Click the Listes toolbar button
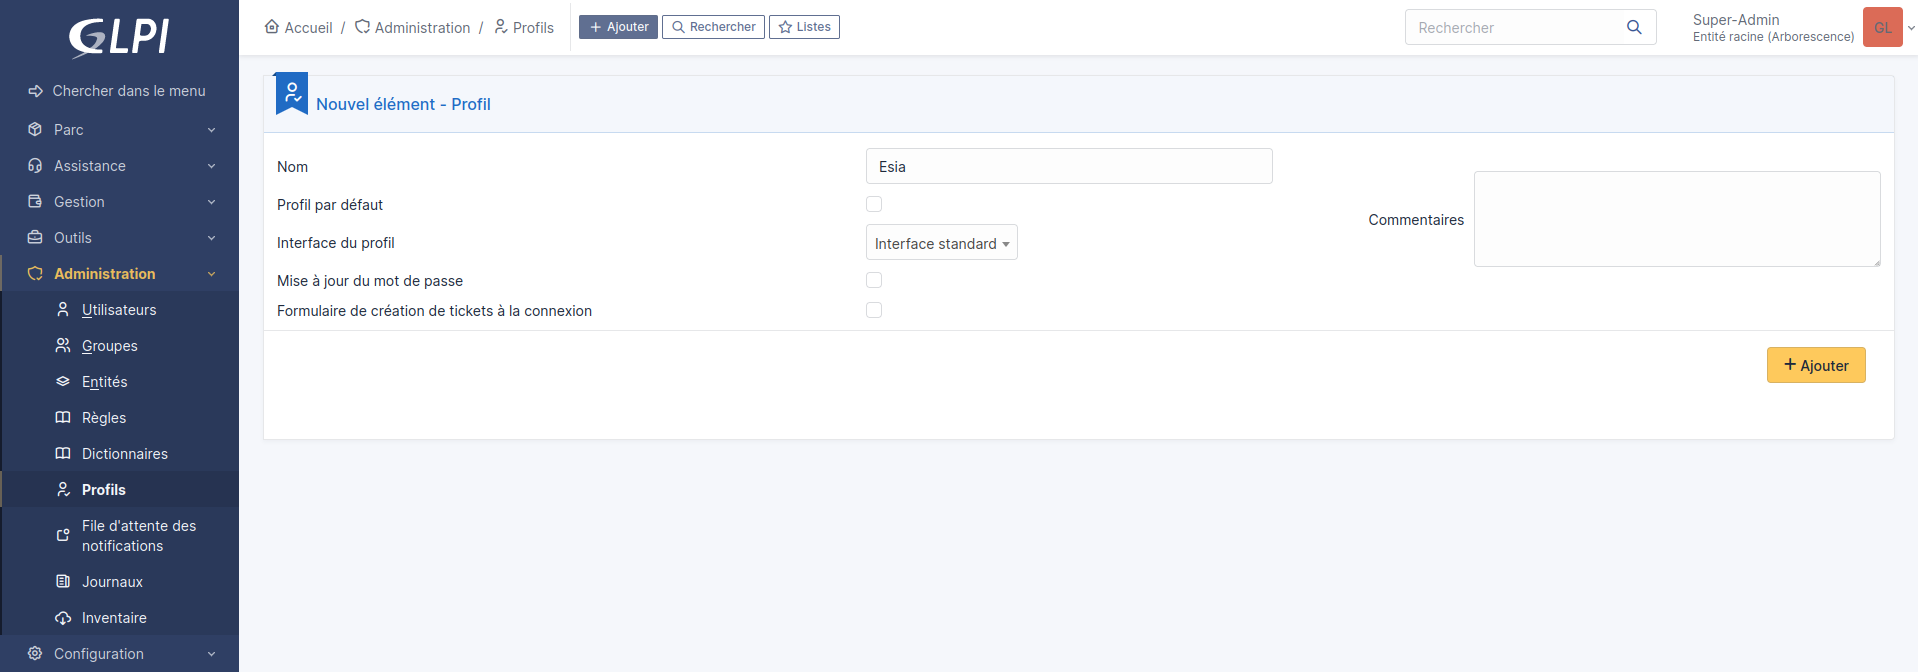 pos(804,27)
